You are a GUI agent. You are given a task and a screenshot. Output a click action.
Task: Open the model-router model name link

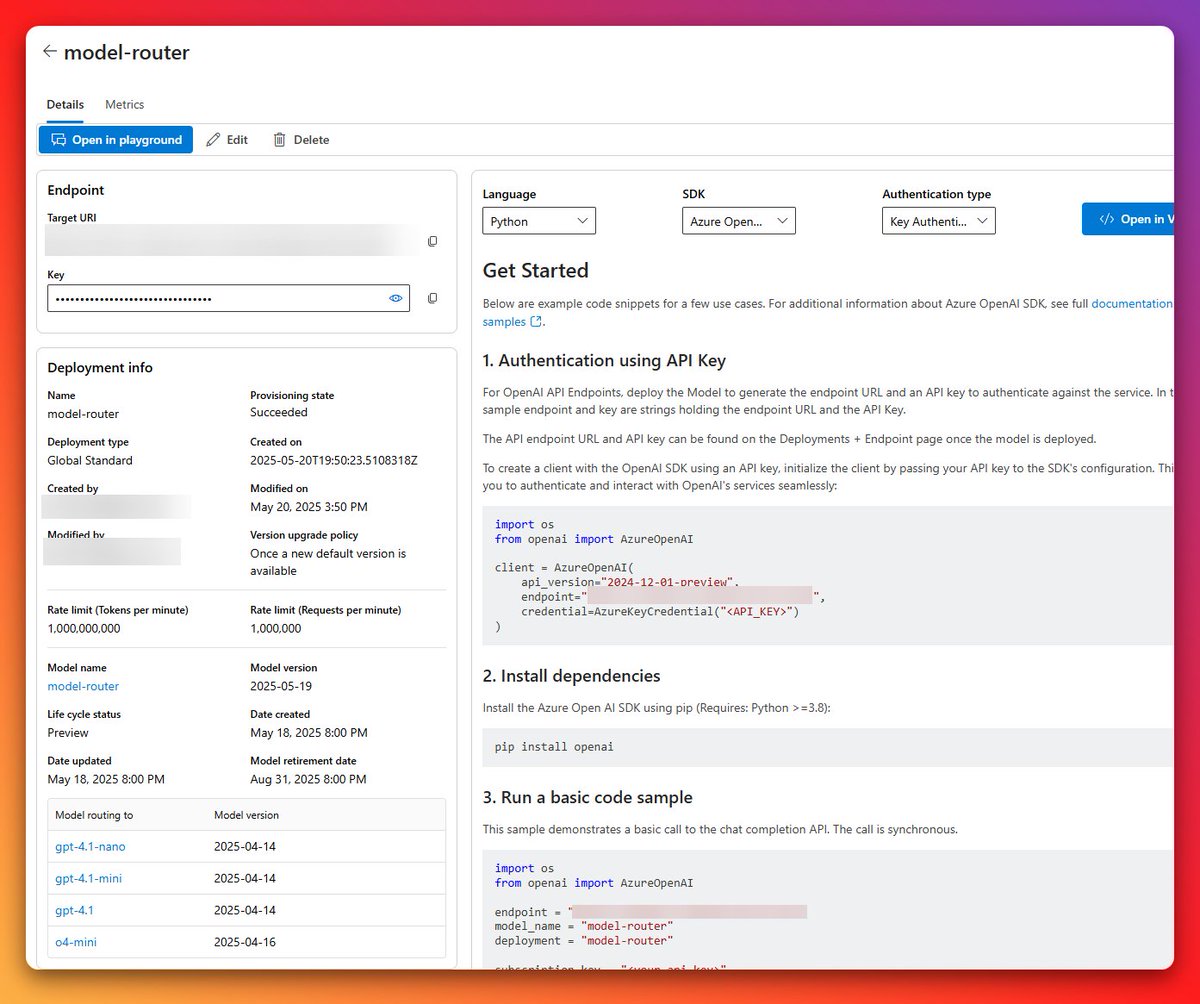(x=83, y=686)
